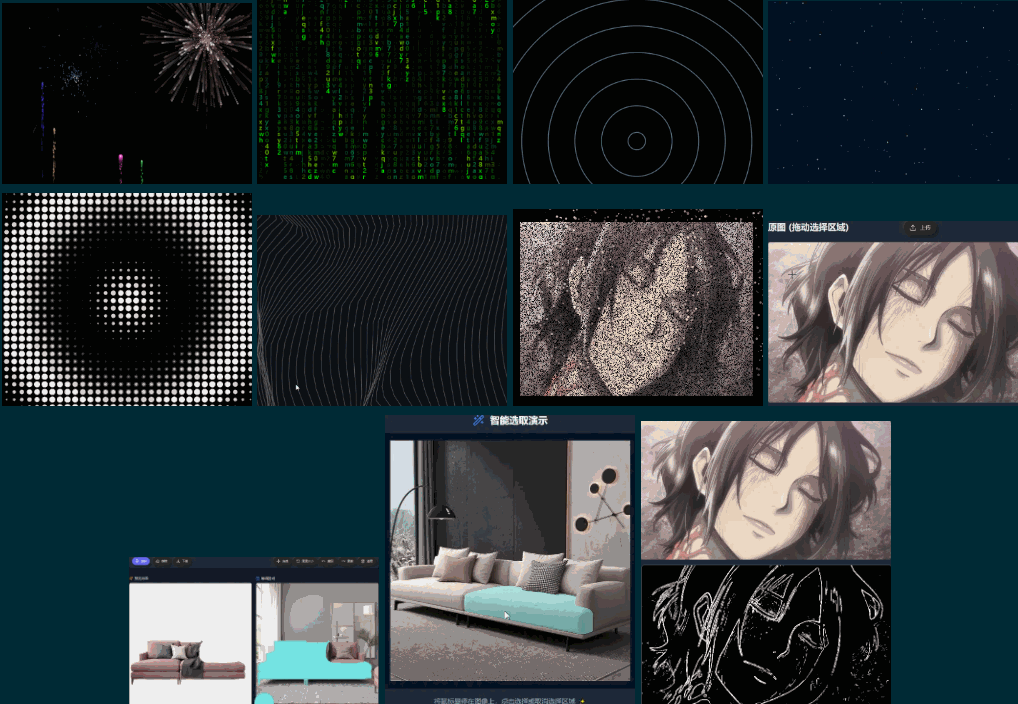Screen dimensions: 1018x704
Task: Click the magic wand icon beside 智能选取演示
Action: click(478, 420)
